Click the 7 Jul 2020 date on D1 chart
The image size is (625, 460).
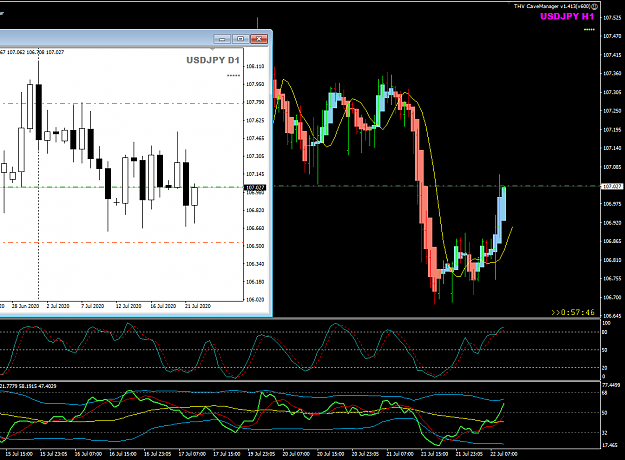point(92,306)
